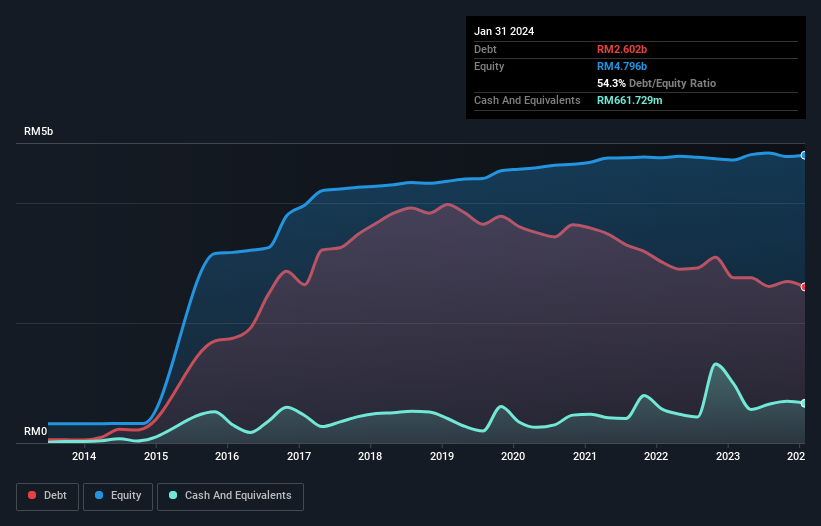The width and height of the screenshot is (821, 526).
Task: Select the Cash endpoint marker on chart
Action: click(x=804, y=403)
